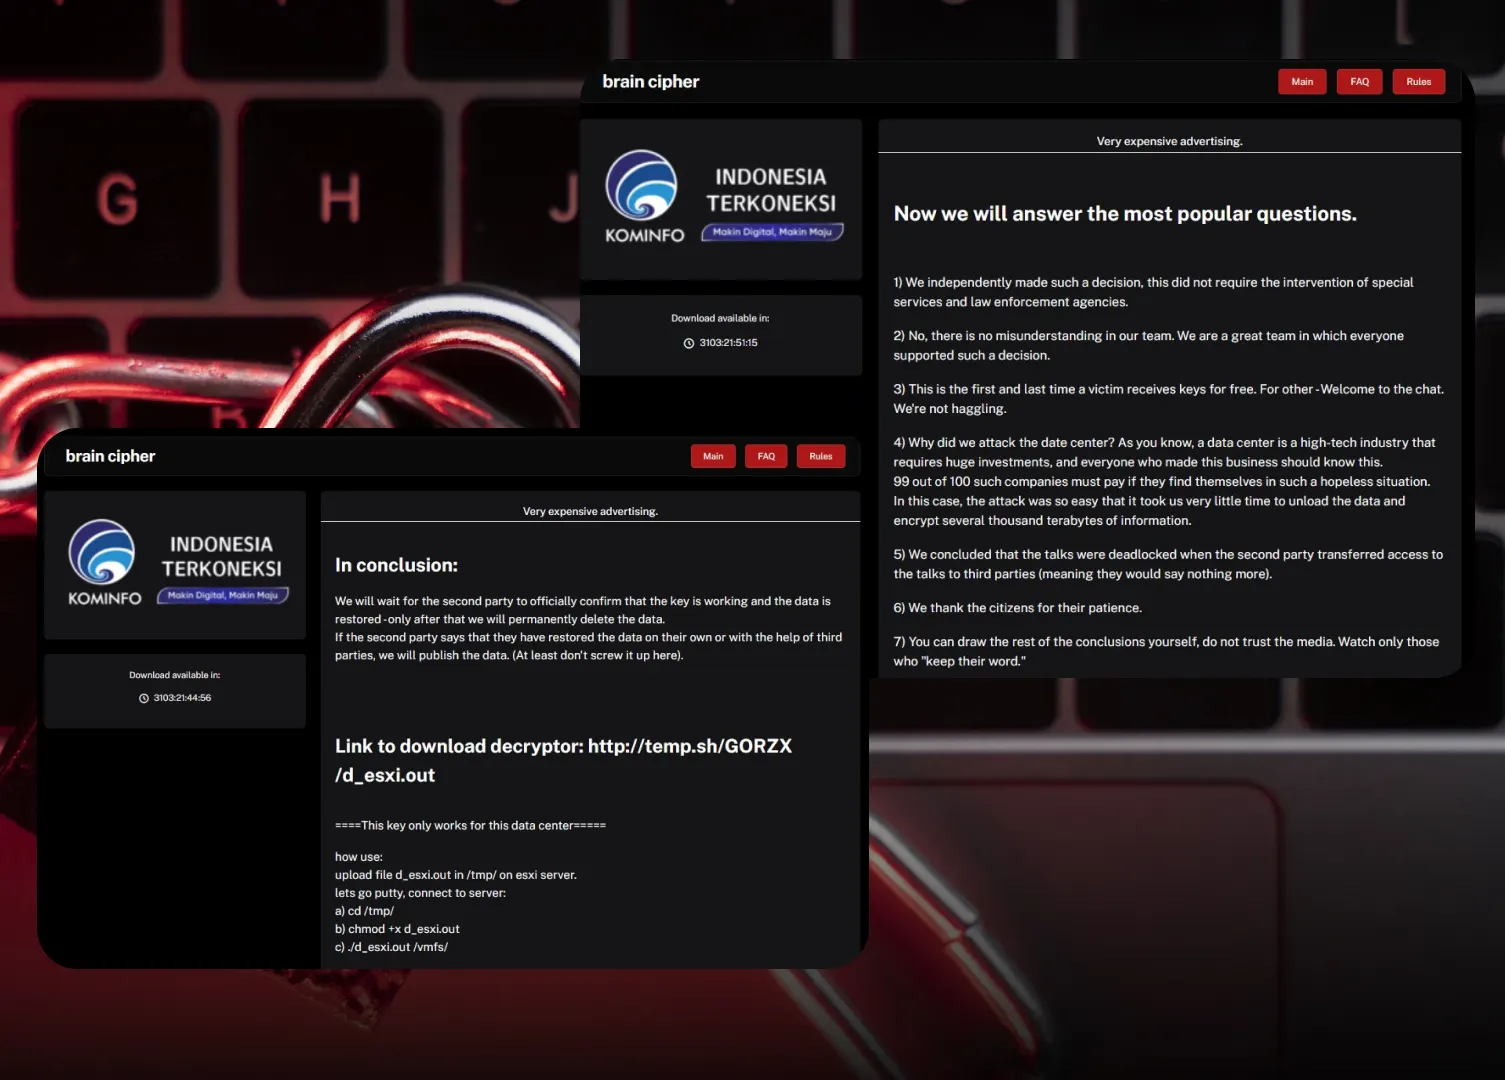Select FAQ in the In conclusion window
Screen dimensions: 1505x1080
click(x=766, y=456)
